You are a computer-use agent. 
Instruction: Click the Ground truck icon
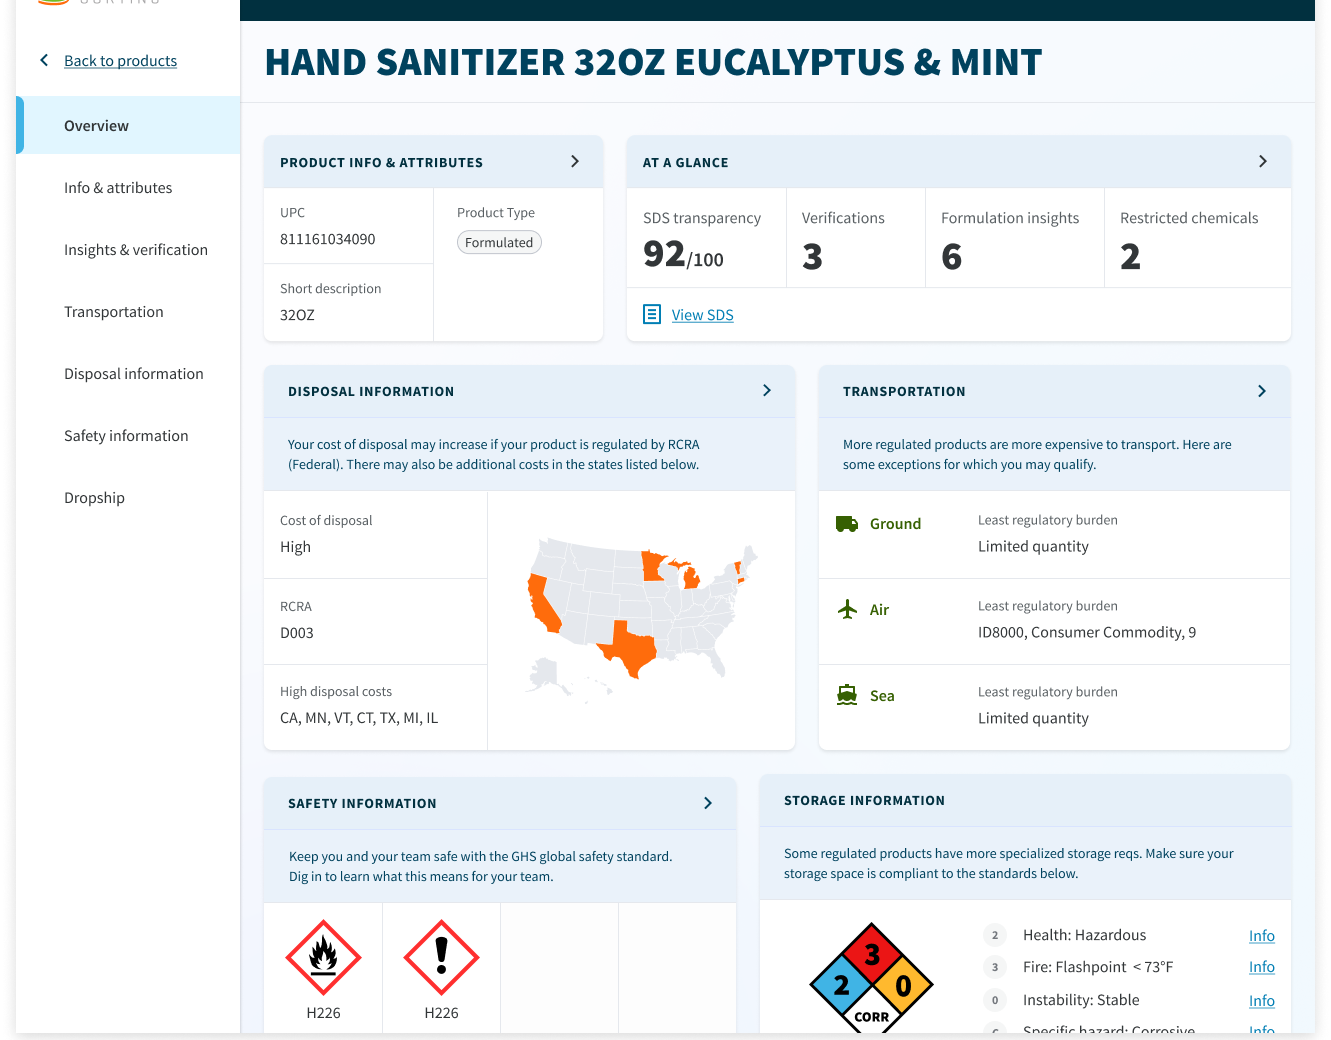click(847, 524)
